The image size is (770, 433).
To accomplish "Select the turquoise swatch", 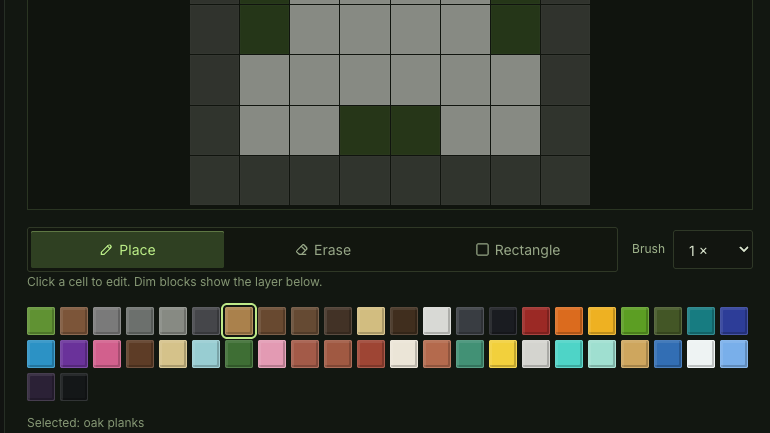I will click(569, 353).
